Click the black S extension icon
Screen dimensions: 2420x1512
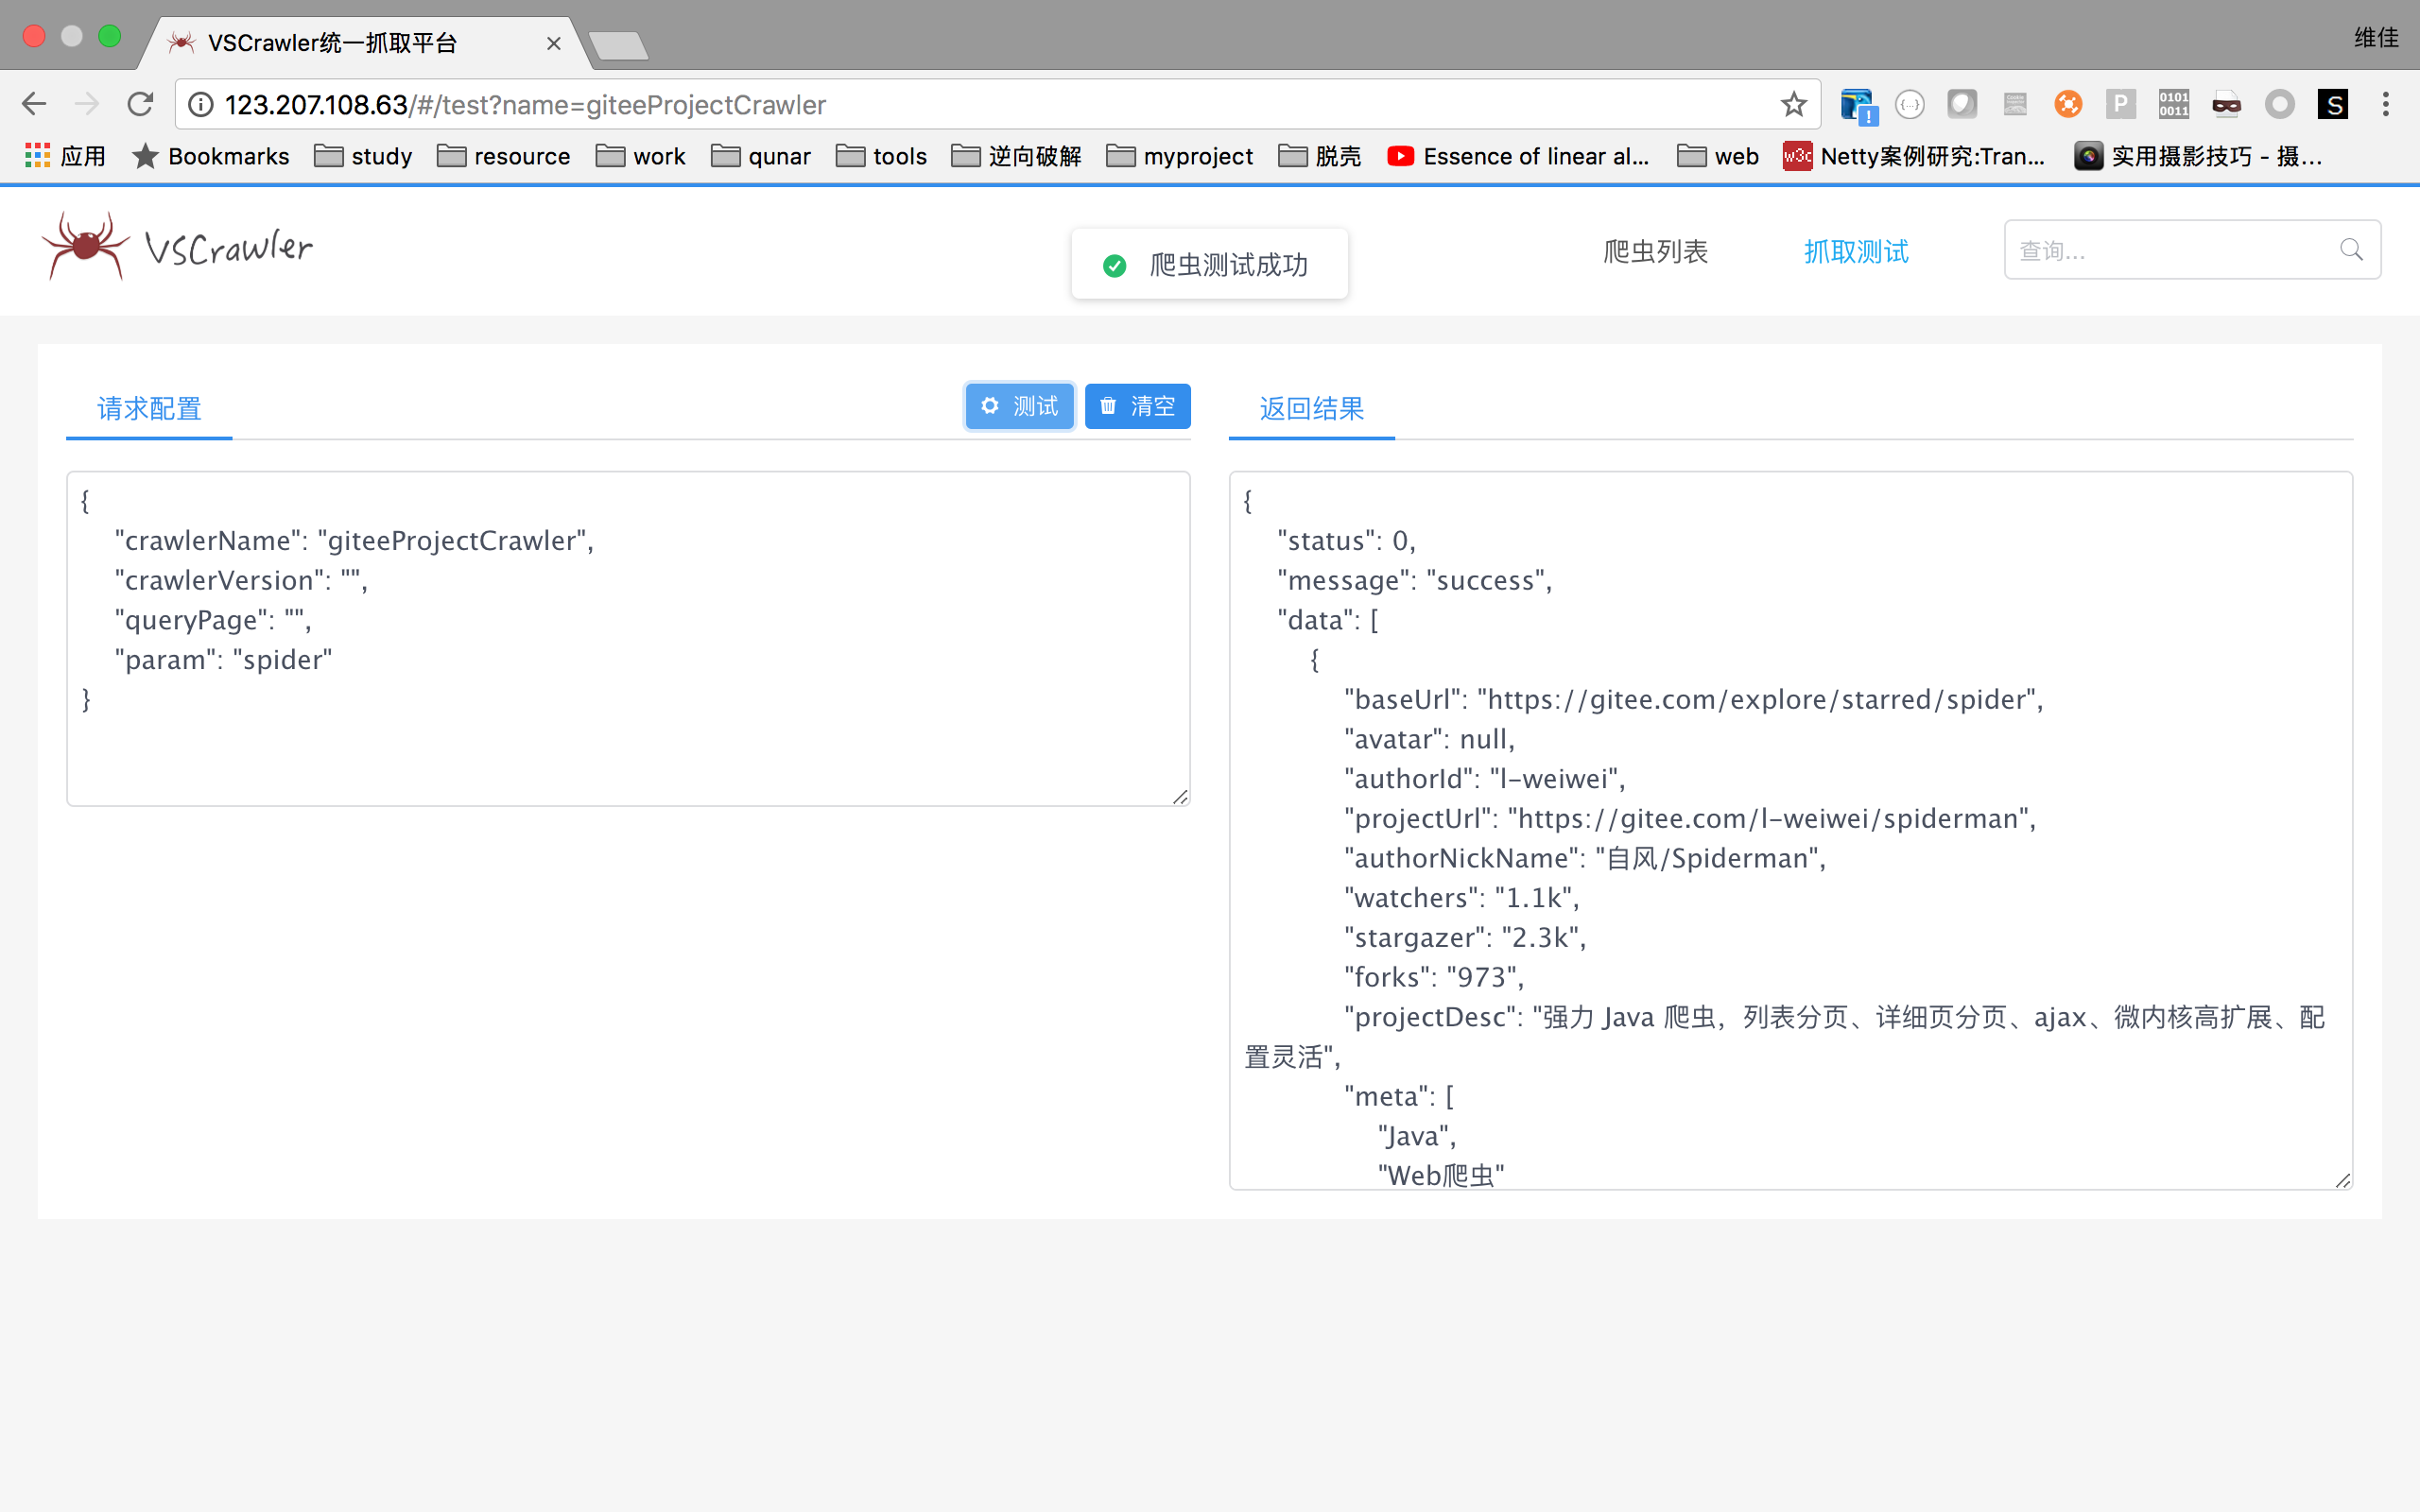point(2332,104)
